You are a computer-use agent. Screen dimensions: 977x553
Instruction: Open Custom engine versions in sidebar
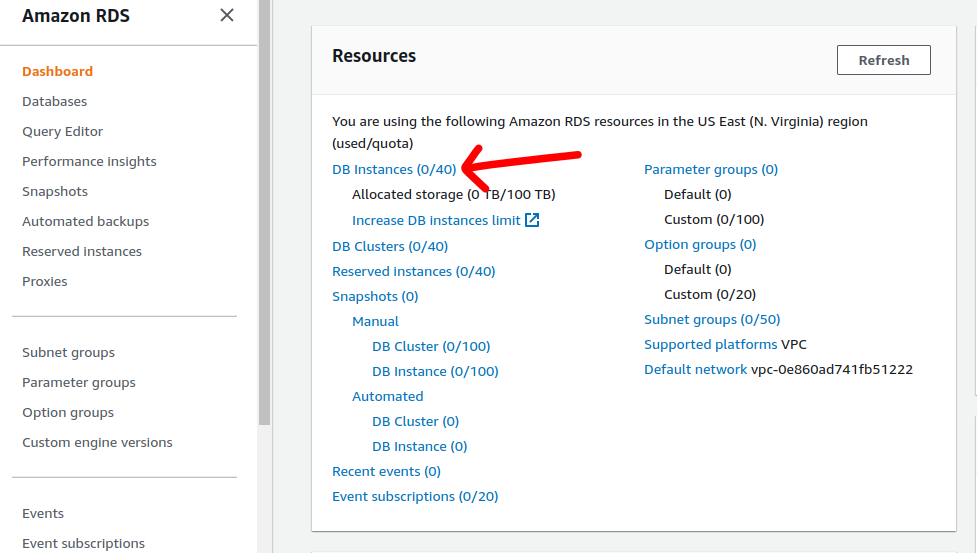coord(97,442)
